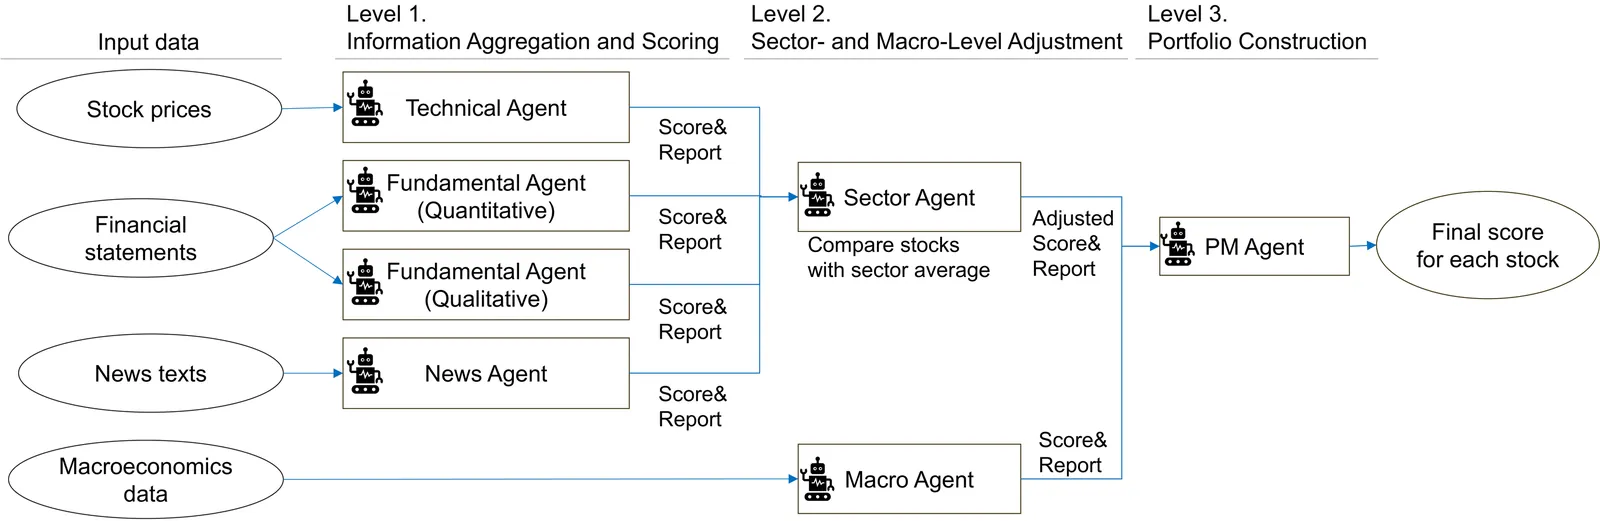
Task: Click the Fundamental Agent (Quantitative) robot icon
Action: pyautogui.click(x=365, y=191)
